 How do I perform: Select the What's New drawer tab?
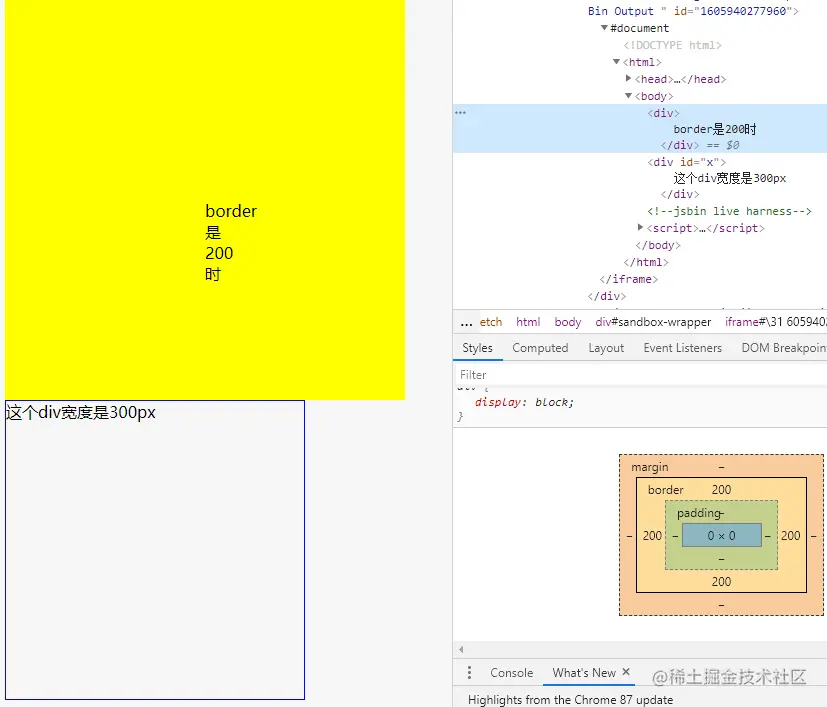coord(584,673)
